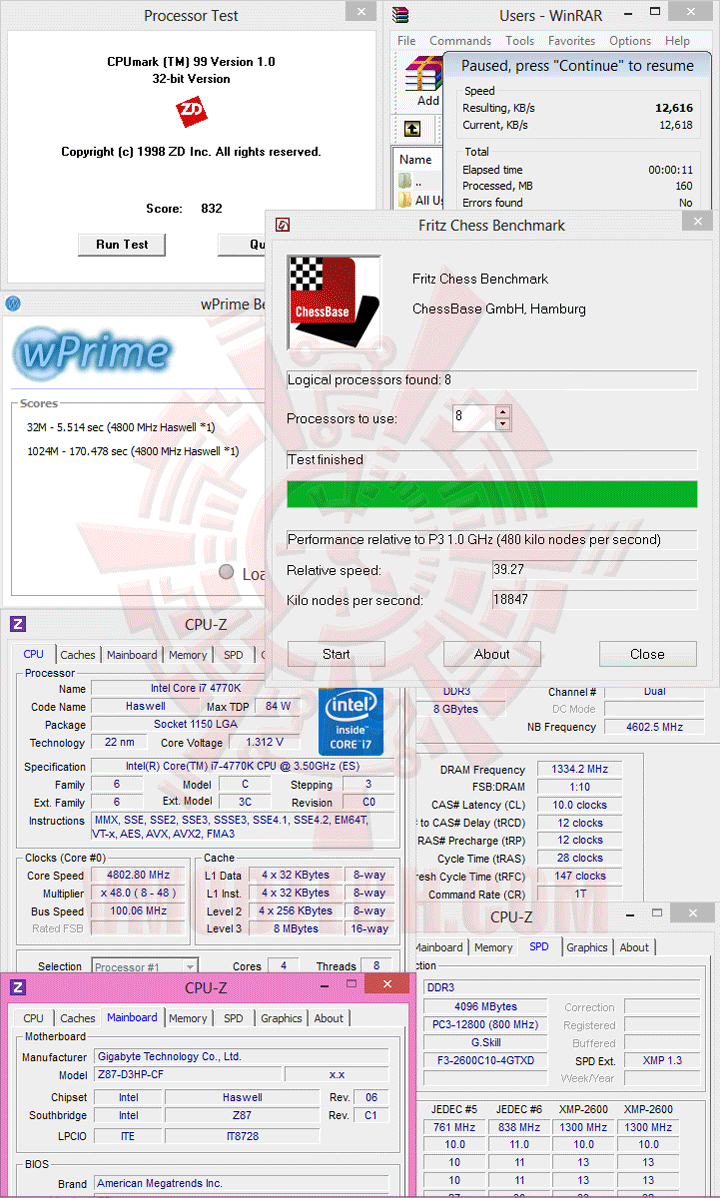Open Graphics tab in the SPD CPU-Z window
Image resolution: width=720 pixels, height=1198 pixels.
[587, 947]
